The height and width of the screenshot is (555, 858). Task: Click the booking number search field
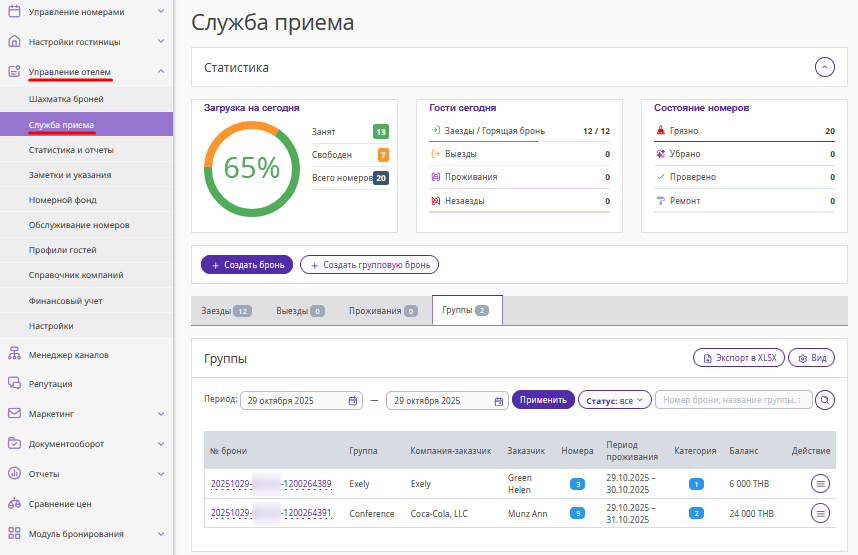(x=732, y=400)
